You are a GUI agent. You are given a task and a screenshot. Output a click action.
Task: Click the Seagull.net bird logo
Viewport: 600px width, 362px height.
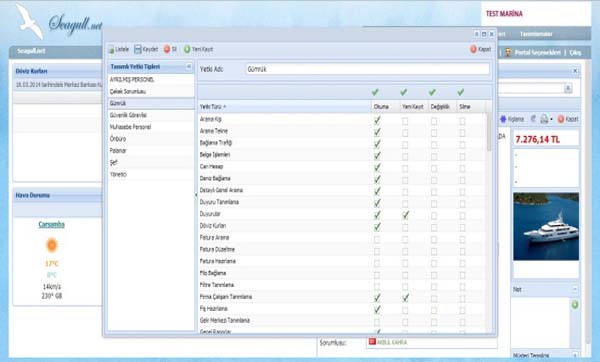(30, 21)
